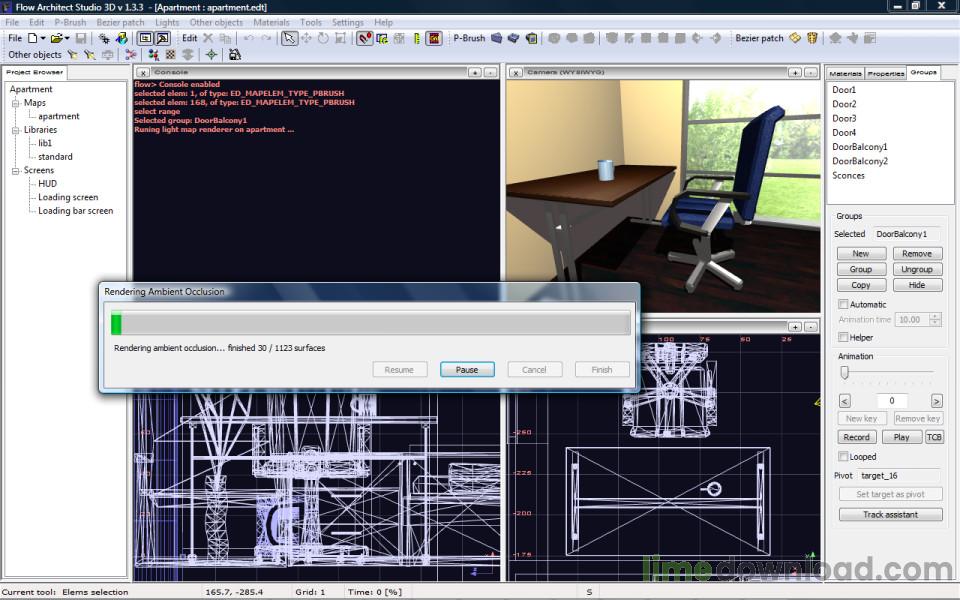Play the animation
Screen dimensions: 960x600
(x=901, y=437)
